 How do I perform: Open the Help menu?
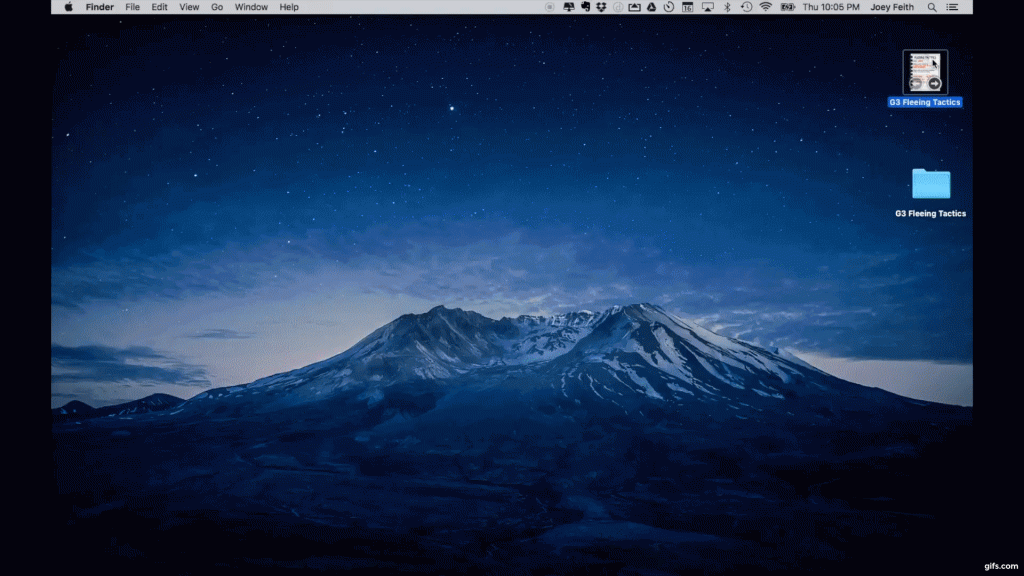[x=289, y=7]
